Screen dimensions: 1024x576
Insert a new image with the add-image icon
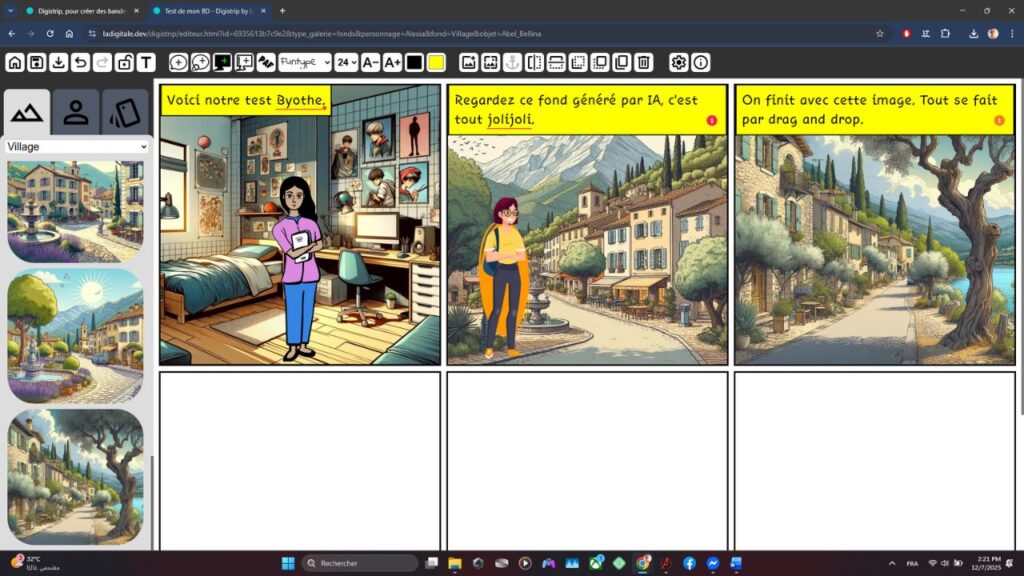tap(467, 62)
